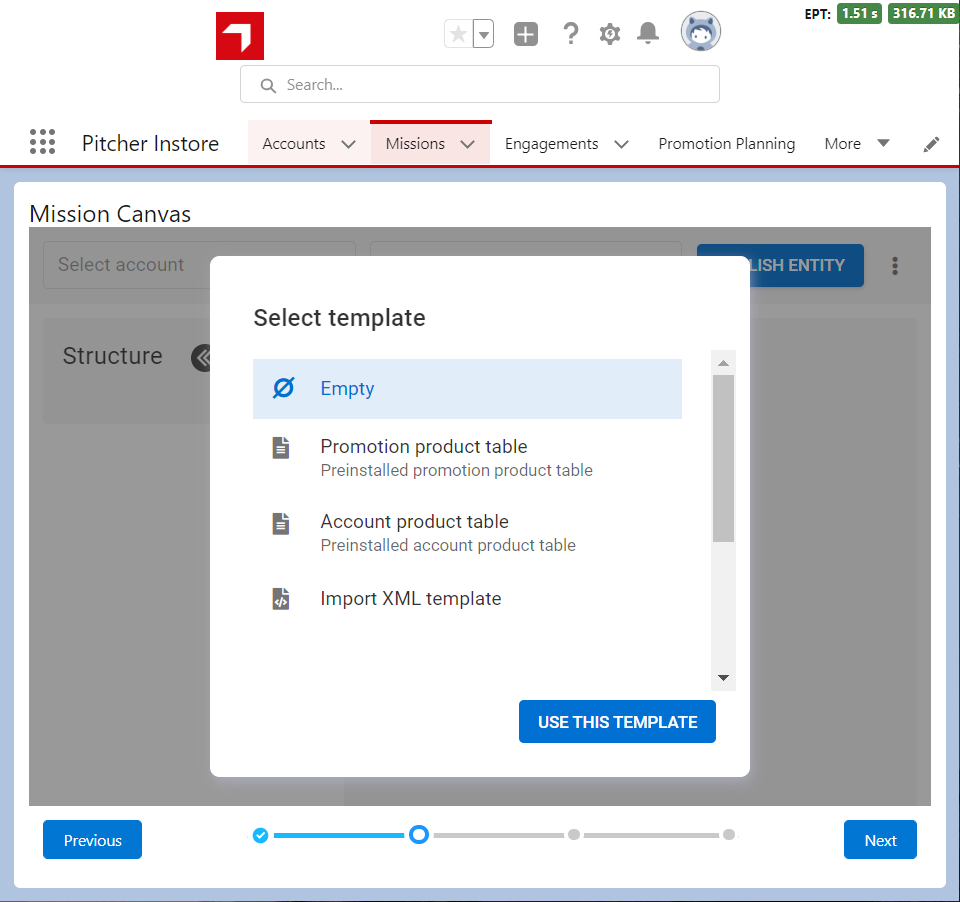This screenshot has height=902, width=960.
Task: Open the Setup gear icon
Action: coord(610,35)
